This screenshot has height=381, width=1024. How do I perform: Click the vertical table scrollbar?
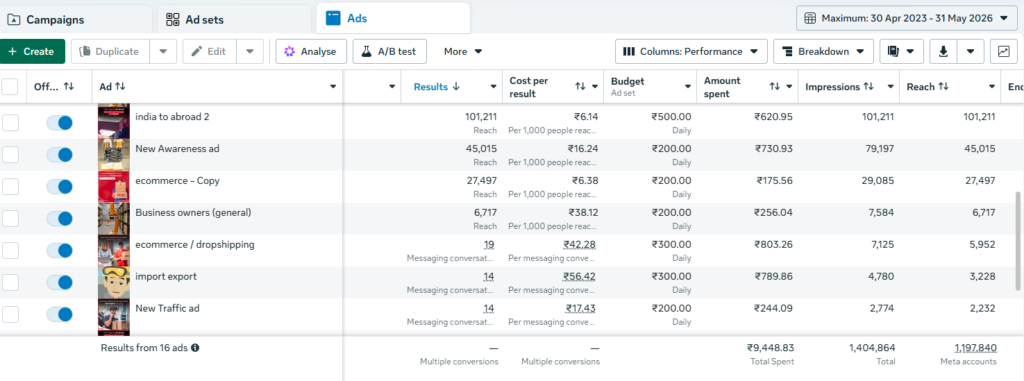(1019, 240)
